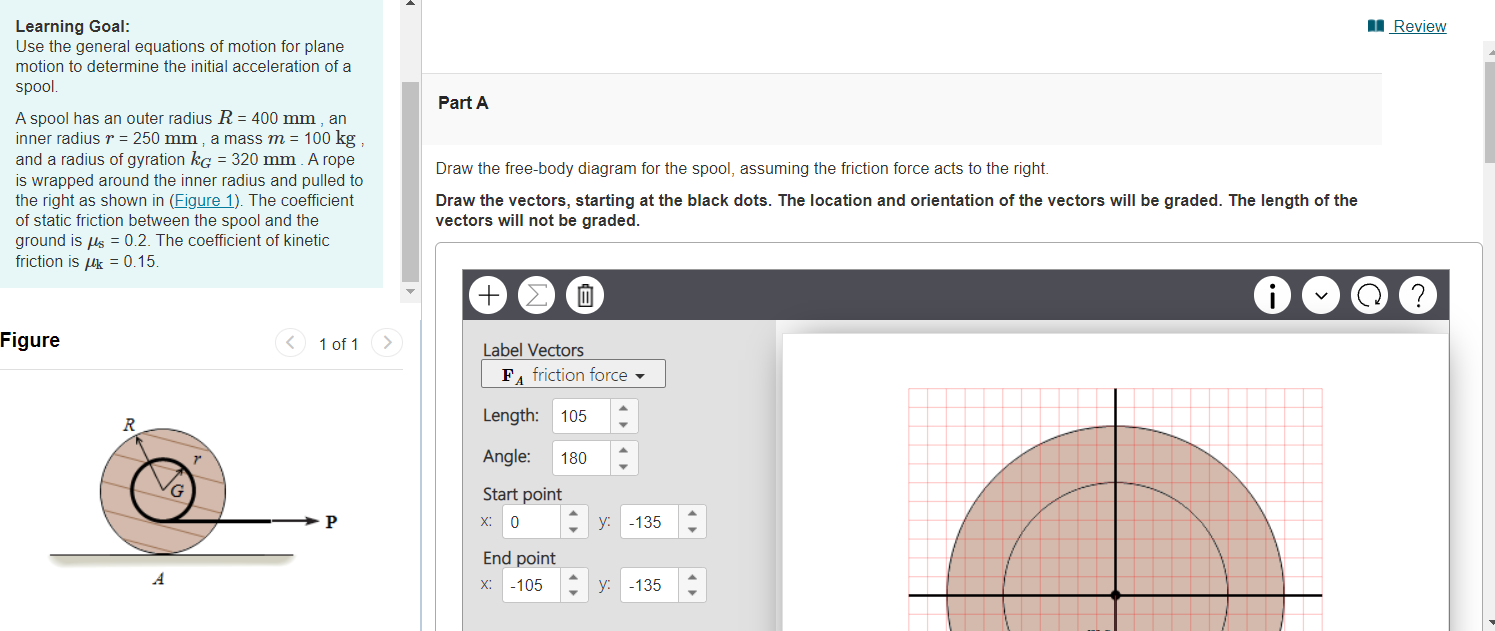Decrease the End point x stepper
The width and height of the screenshot is (1495, 631).
pos(573,593)
